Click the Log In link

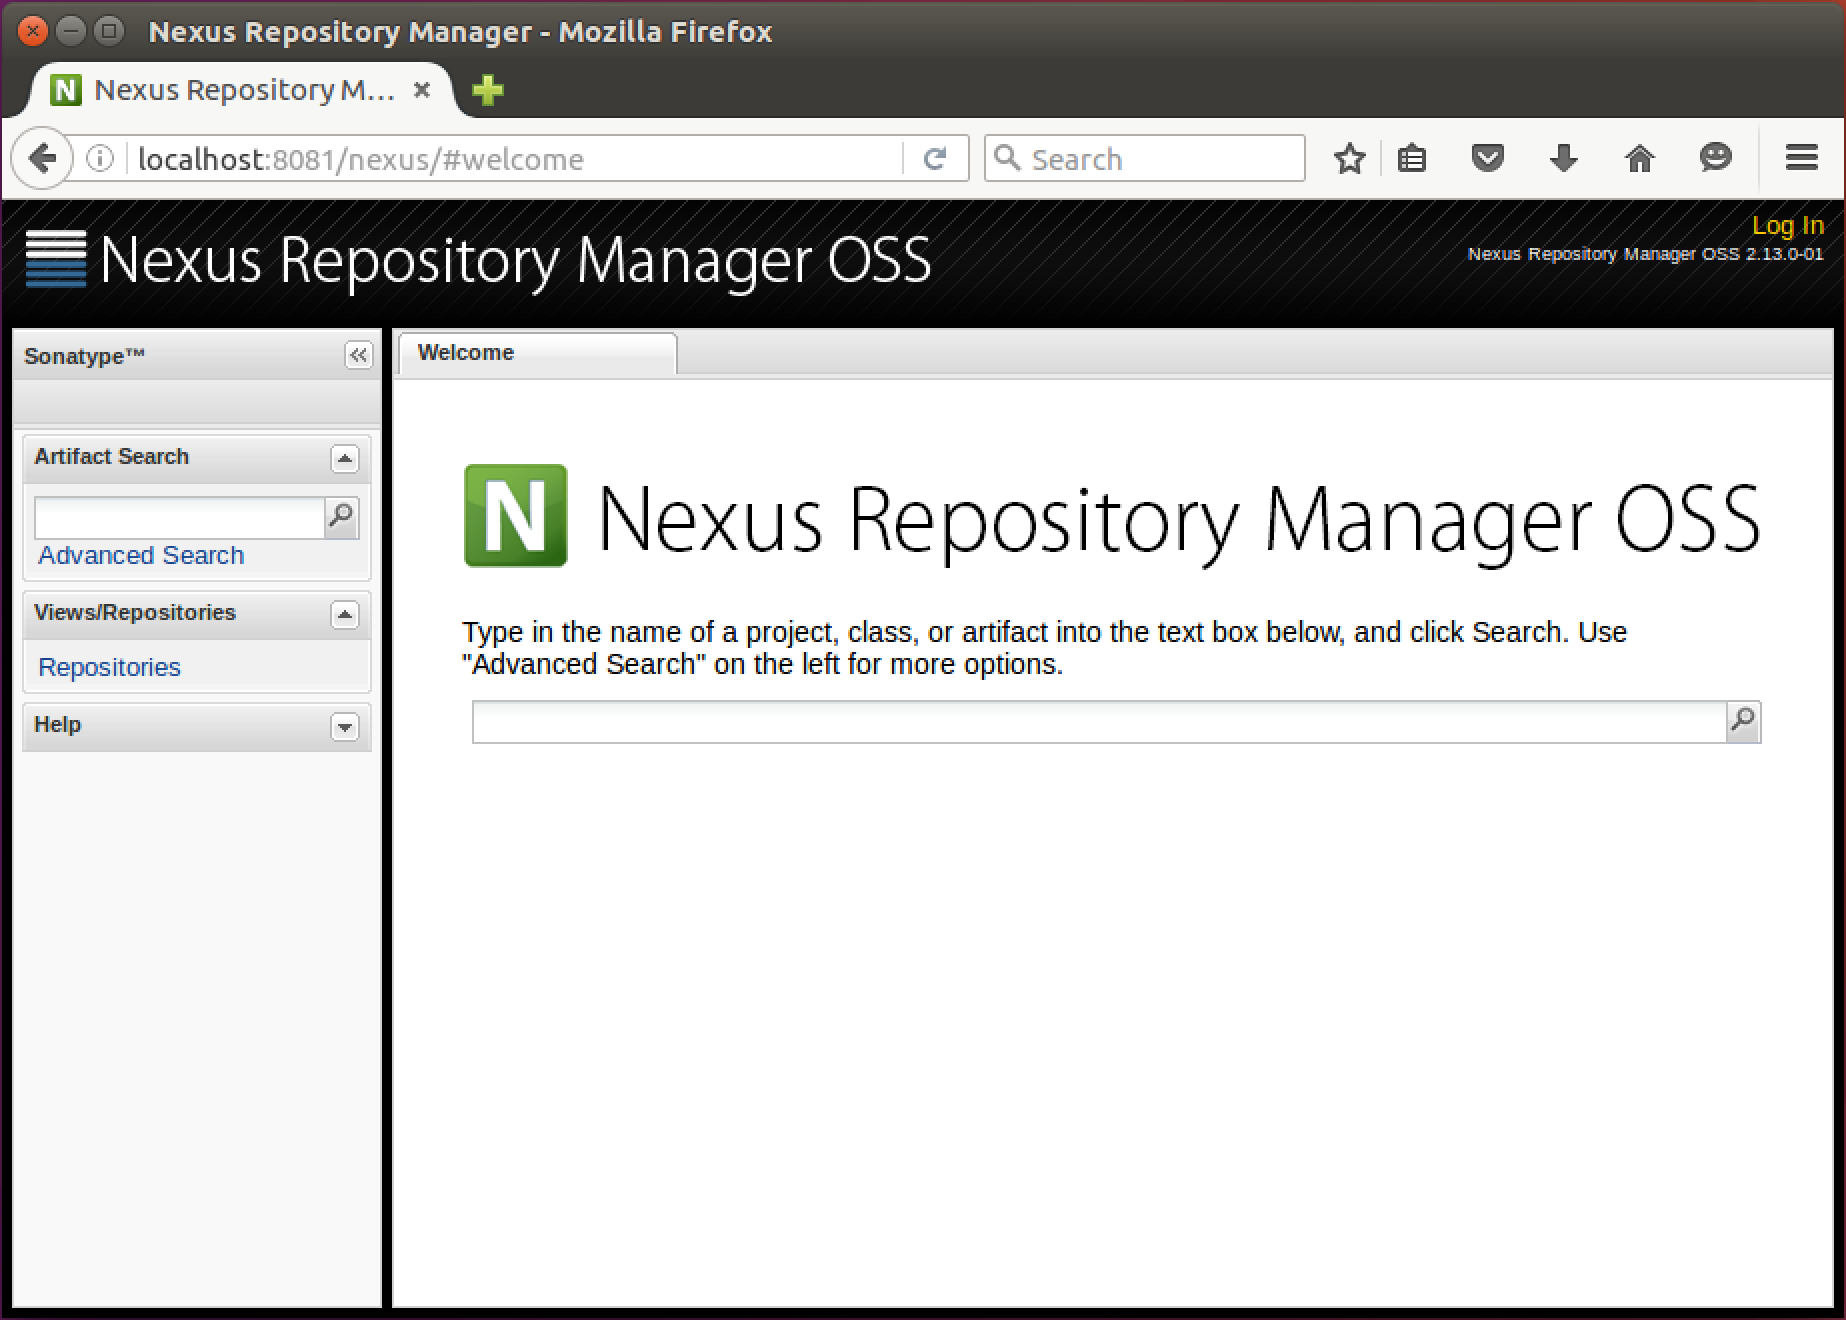[x=1787, y=225]
